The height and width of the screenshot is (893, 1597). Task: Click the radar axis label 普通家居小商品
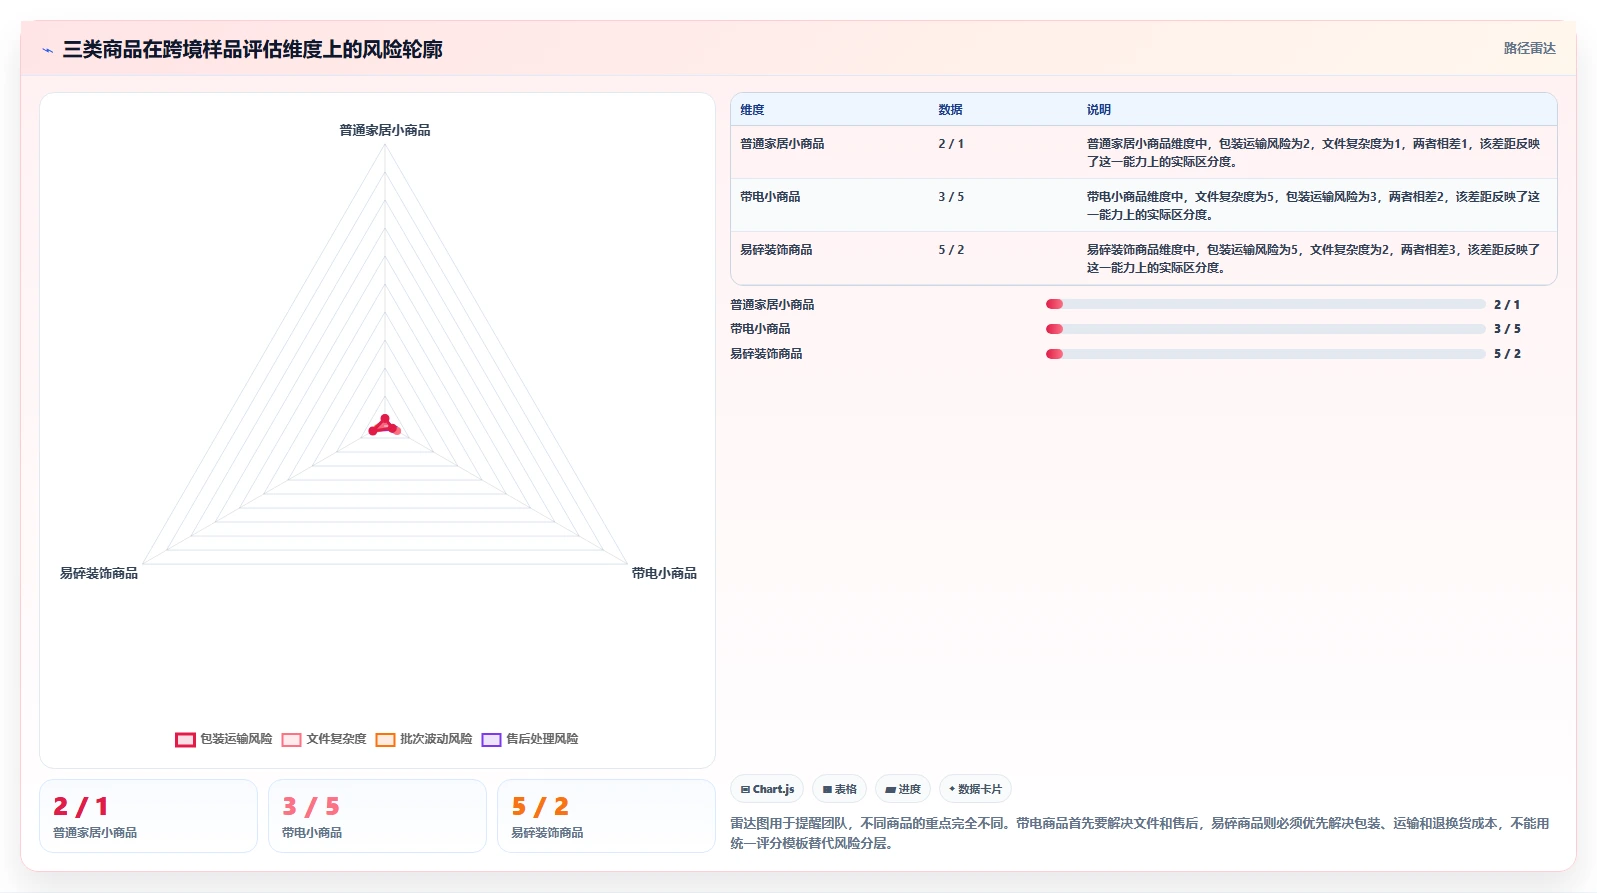pos(385,130)
